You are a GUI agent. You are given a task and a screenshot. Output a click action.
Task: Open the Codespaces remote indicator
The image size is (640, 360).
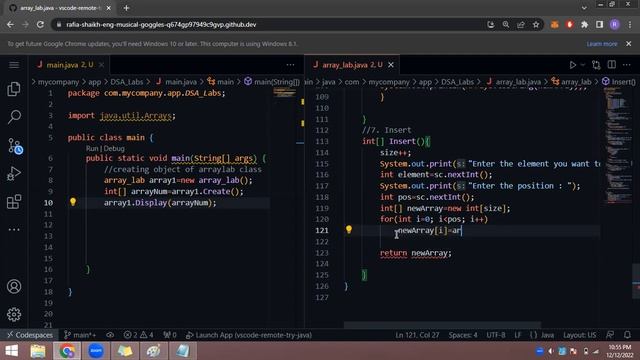(x=30, y=335)
